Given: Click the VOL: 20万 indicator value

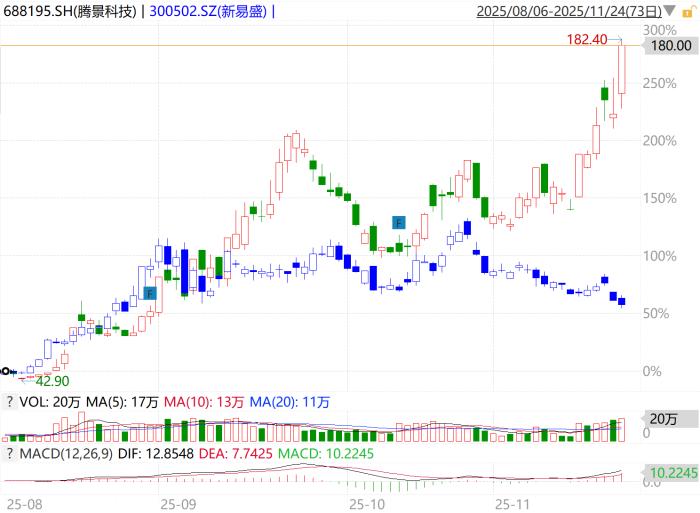Looking at the screenshot, I should coord(50,402).
